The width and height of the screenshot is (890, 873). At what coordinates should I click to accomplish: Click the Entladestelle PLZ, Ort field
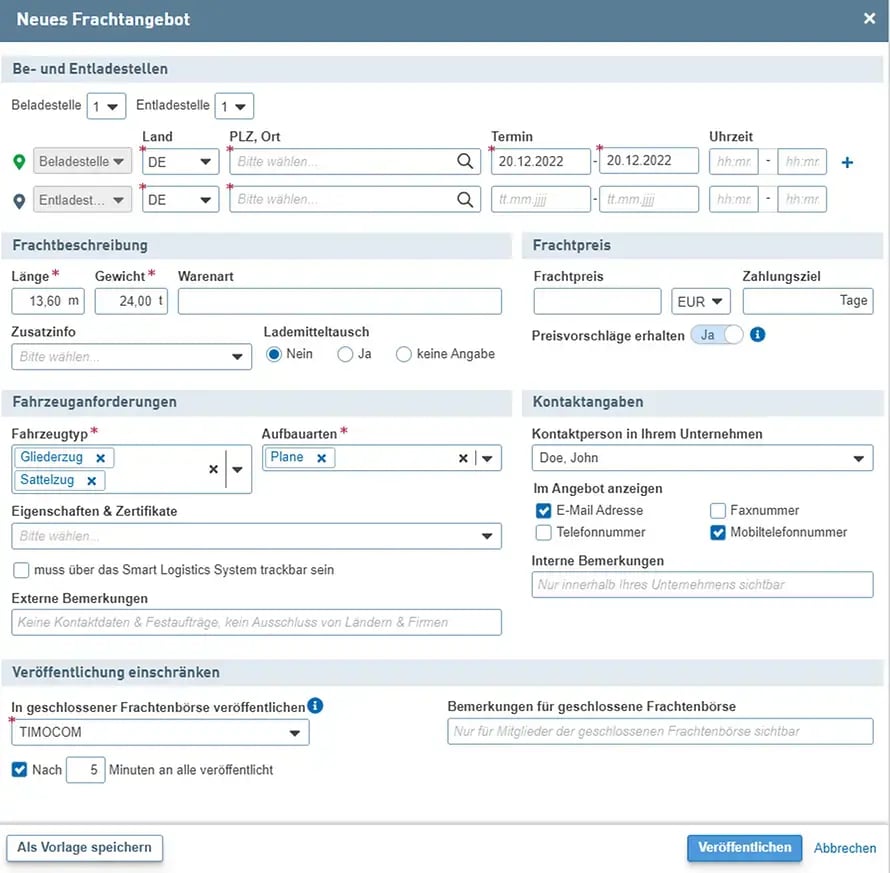[355, 200]
